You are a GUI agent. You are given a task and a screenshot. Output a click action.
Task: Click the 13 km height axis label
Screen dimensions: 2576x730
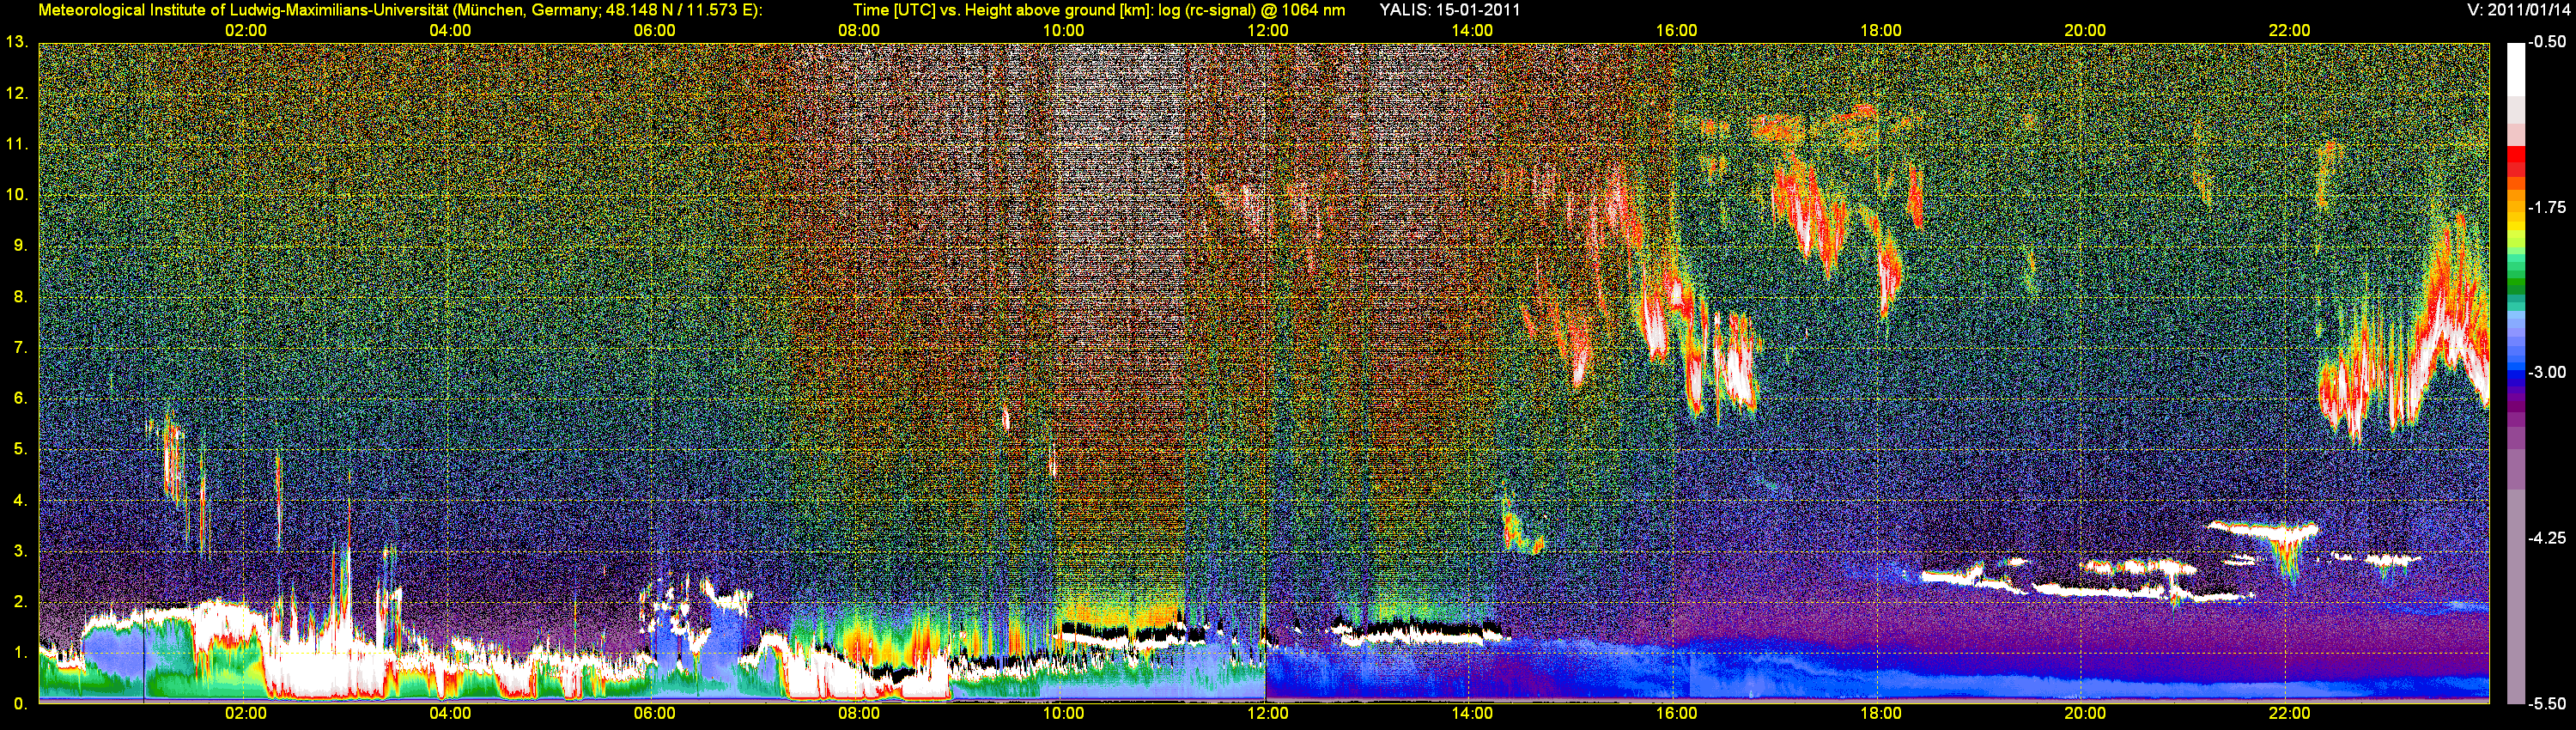click(x=16, y=42)
